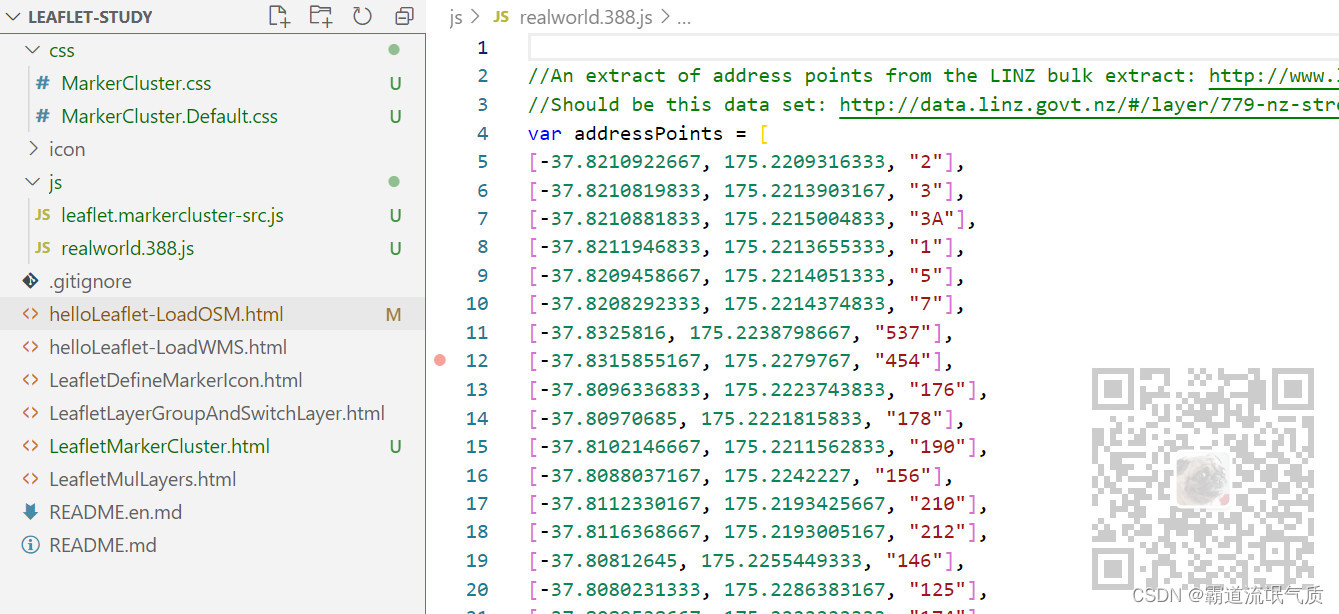
Task: Click the HTML icon of LeafletMulLayers.html
Action: 30,479
